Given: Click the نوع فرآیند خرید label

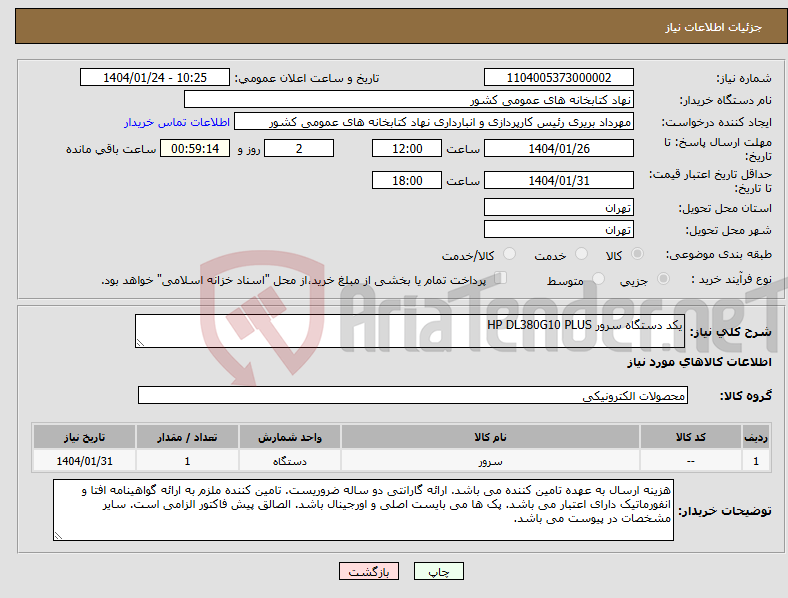Looking at the screenshot, I should [x=731, y=279].
